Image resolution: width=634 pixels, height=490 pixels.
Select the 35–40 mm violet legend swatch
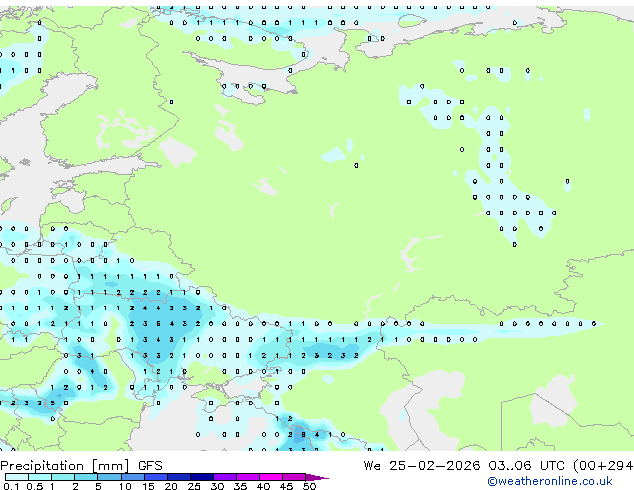(247, 477)
